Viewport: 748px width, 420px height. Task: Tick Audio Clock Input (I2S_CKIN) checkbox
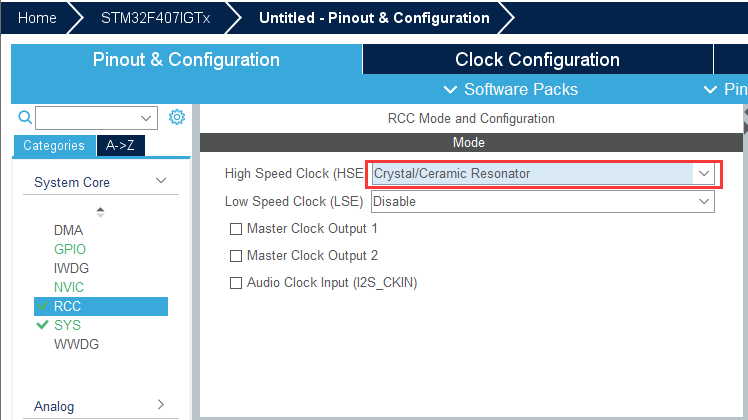236,283
